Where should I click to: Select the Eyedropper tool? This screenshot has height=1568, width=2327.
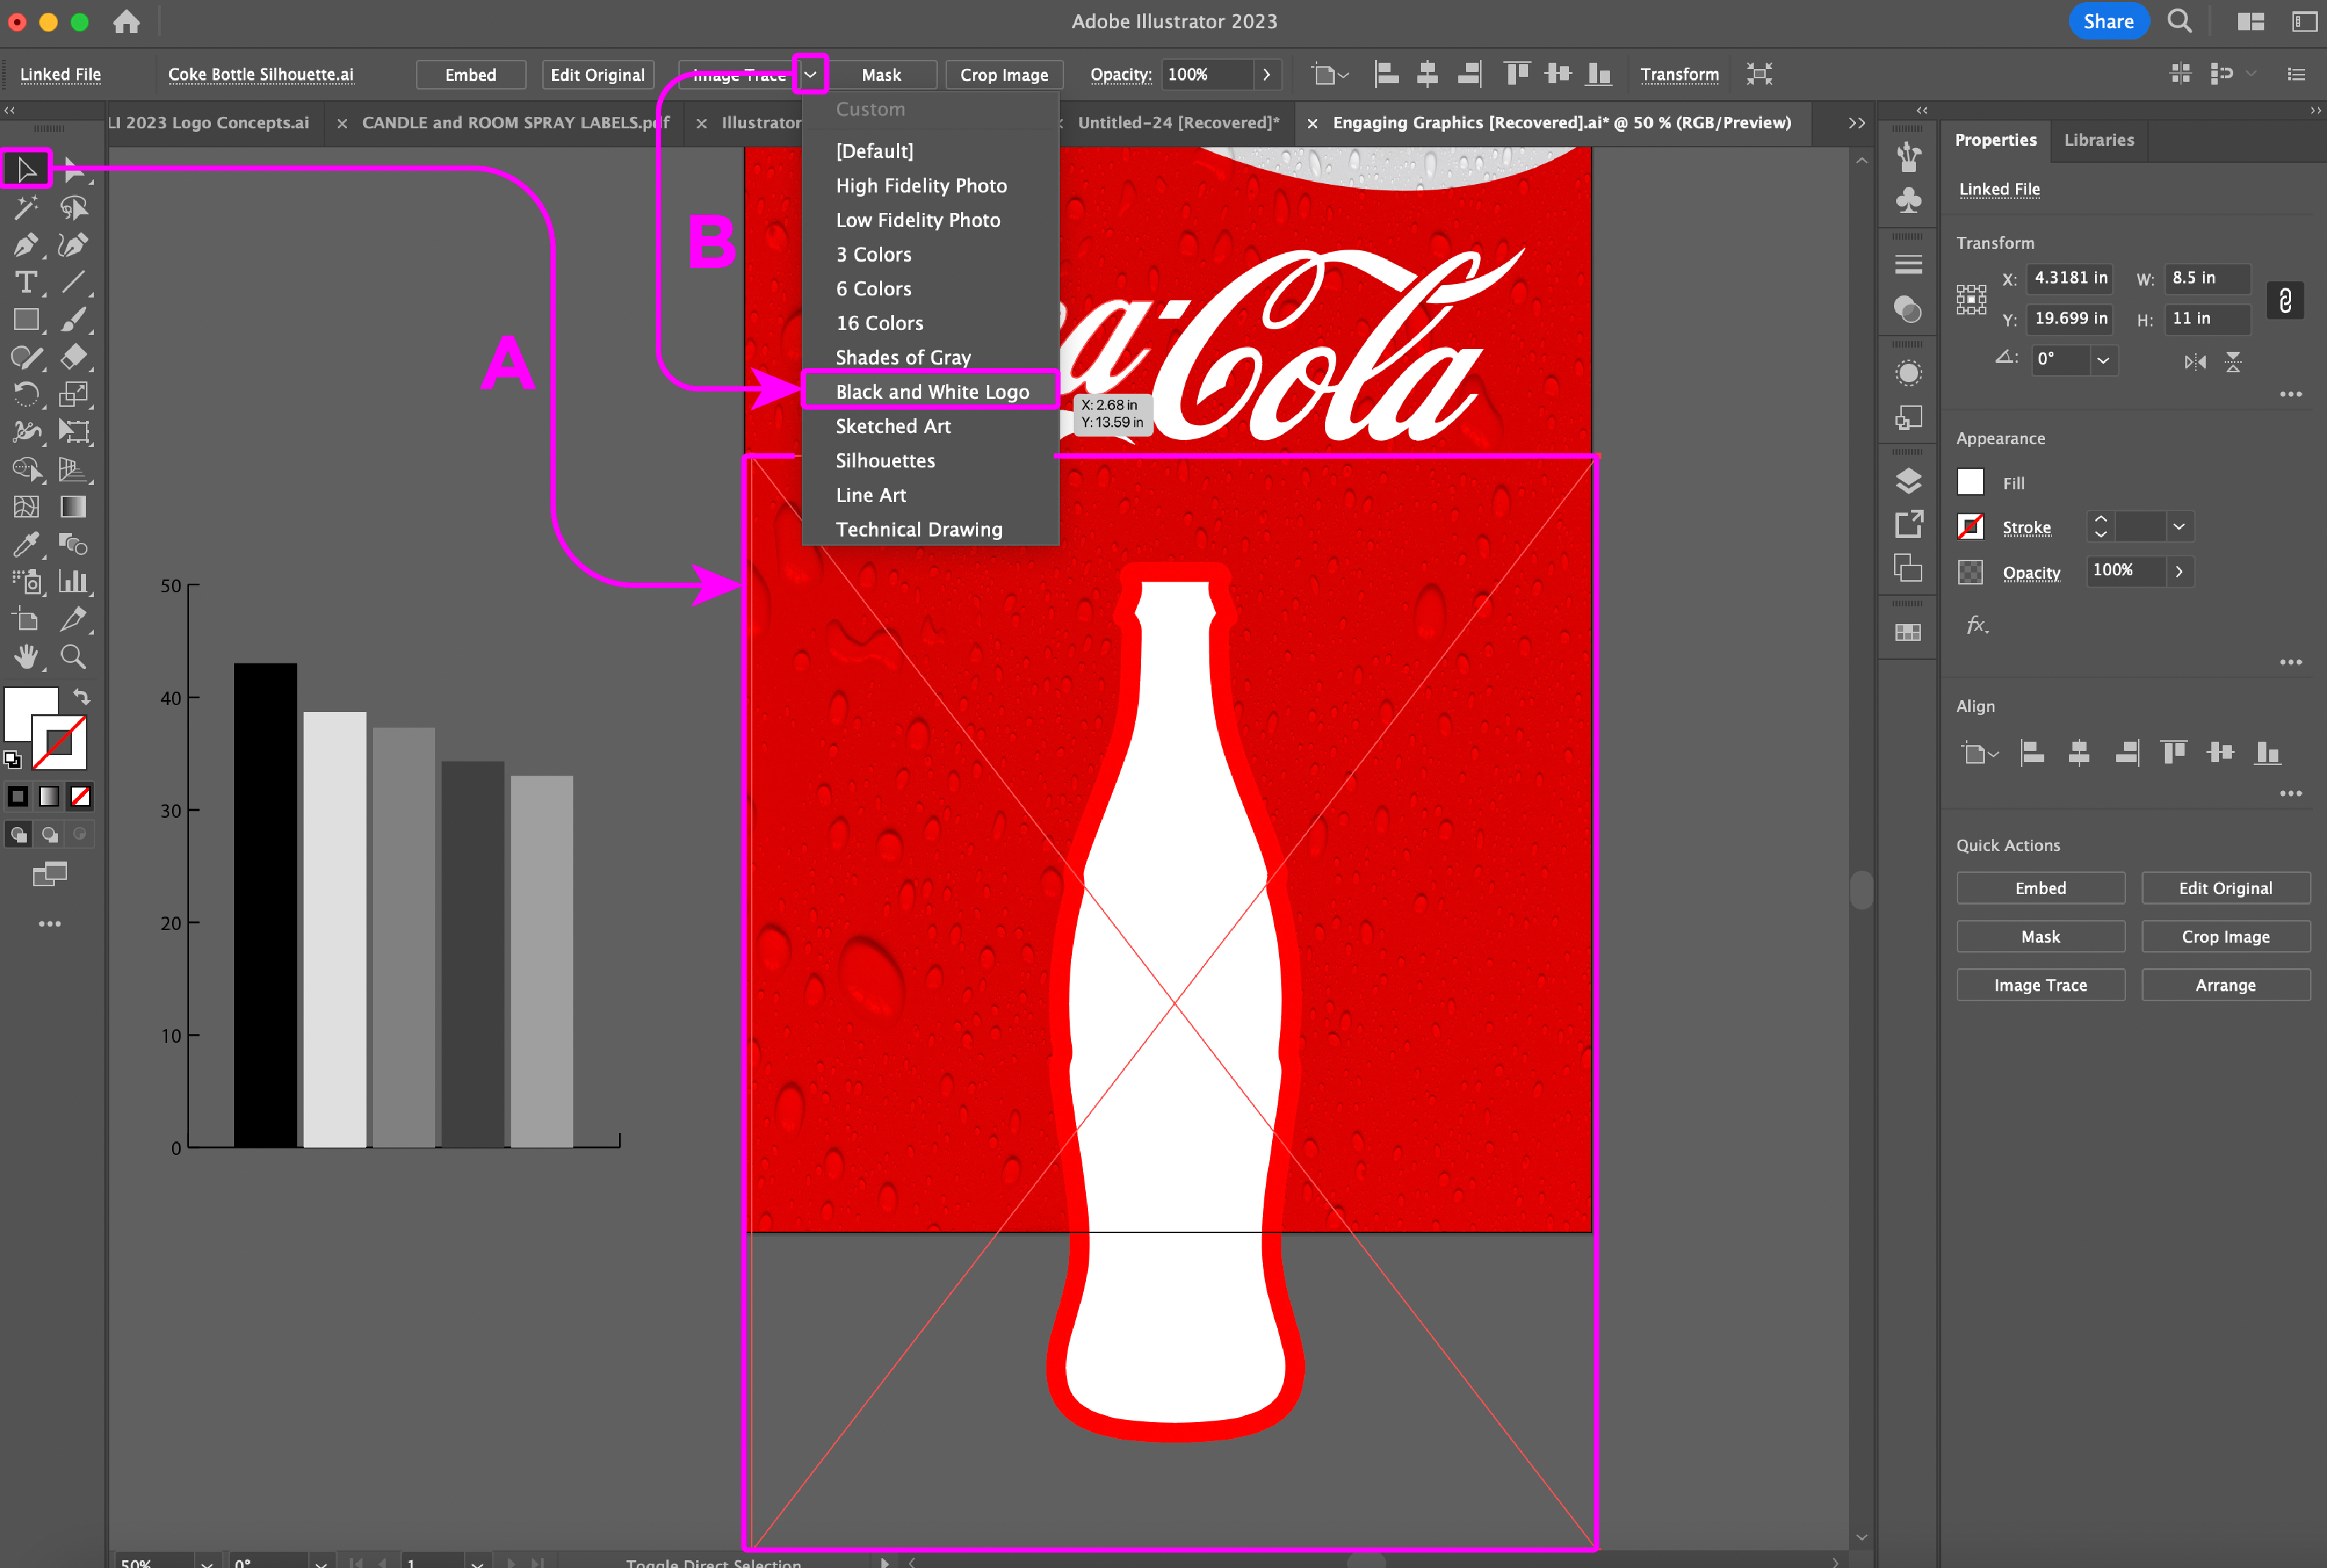click(x=26, y=544)
